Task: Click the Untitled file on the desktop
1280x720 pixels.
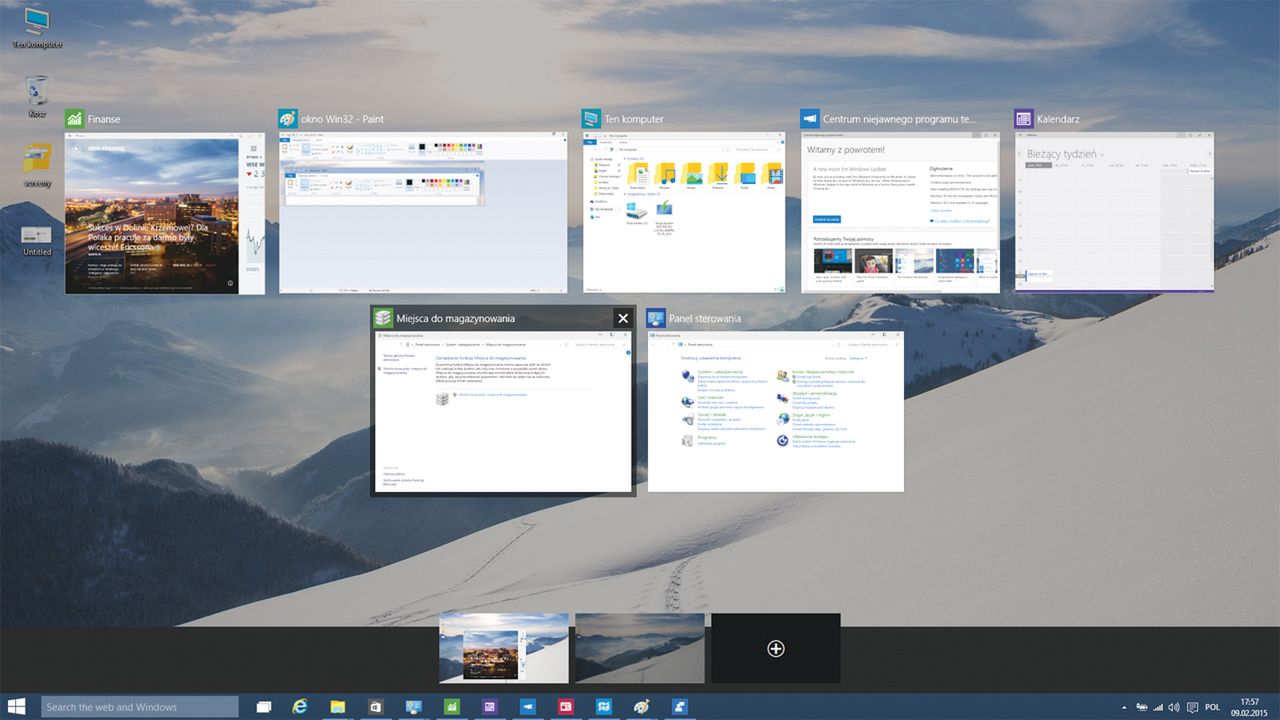Action: tap(37, 240)
